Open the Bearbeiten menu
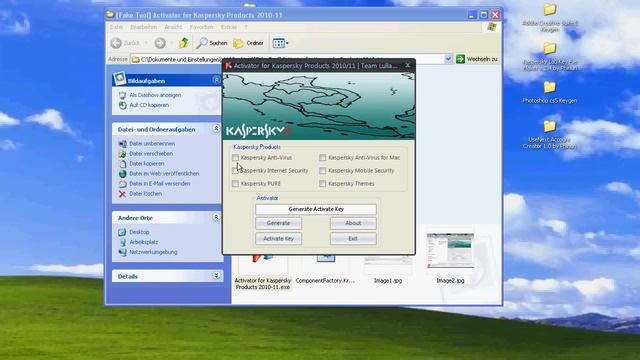Viewport: 640px width, 360px height. (x=143, y=27)
